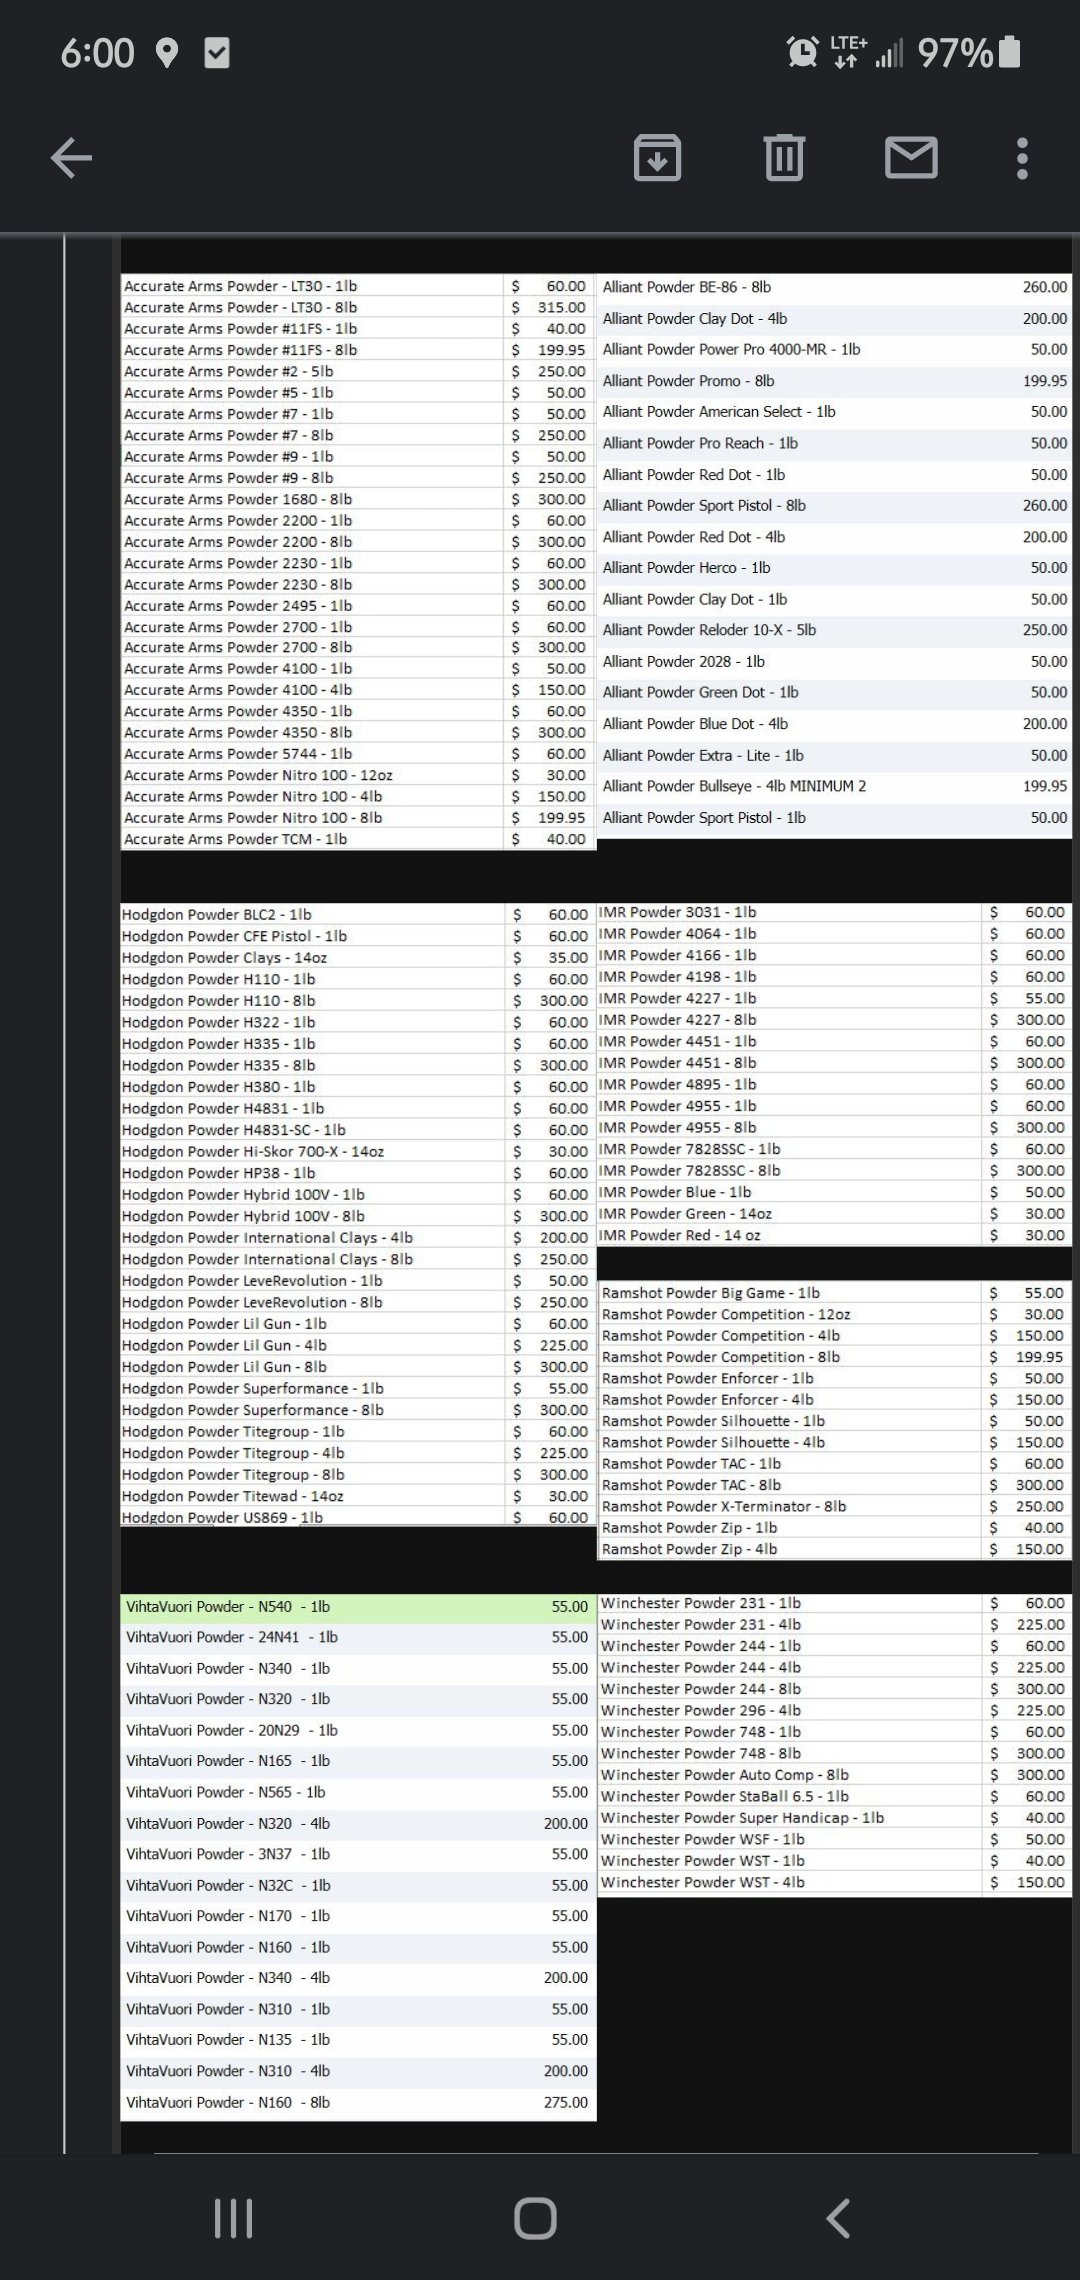Tap Winchester Powder Auto Comp - 8lb
This screenshot has width=1080, height=2280.
coord(724,1775)
